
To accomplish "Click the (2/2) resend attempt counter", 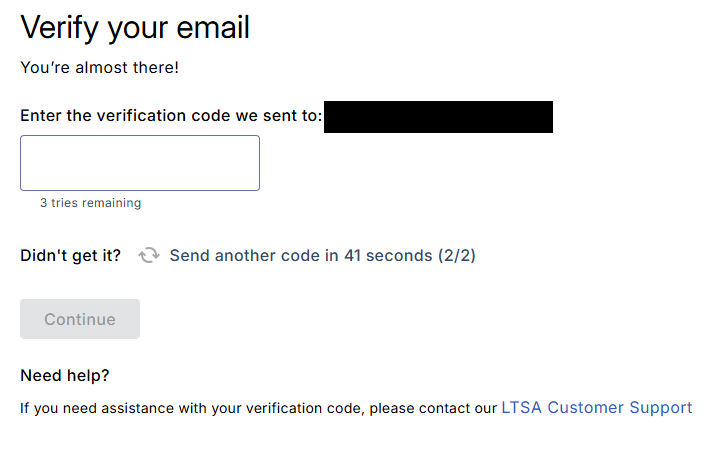I will click(x=457, y=256).
